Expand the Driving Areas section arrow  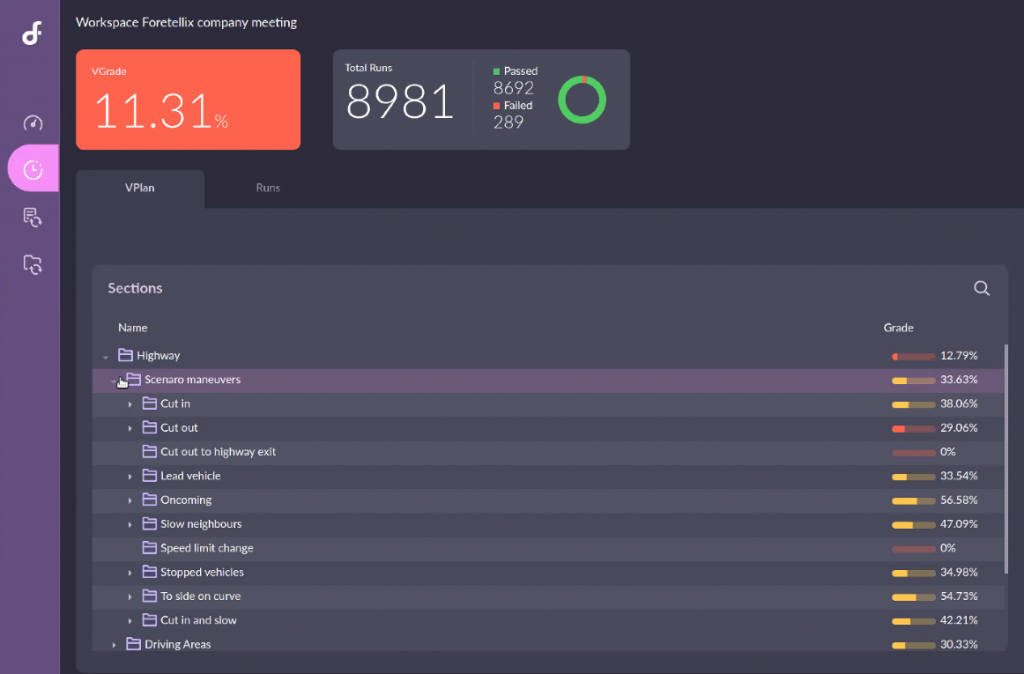pos(114,645)
